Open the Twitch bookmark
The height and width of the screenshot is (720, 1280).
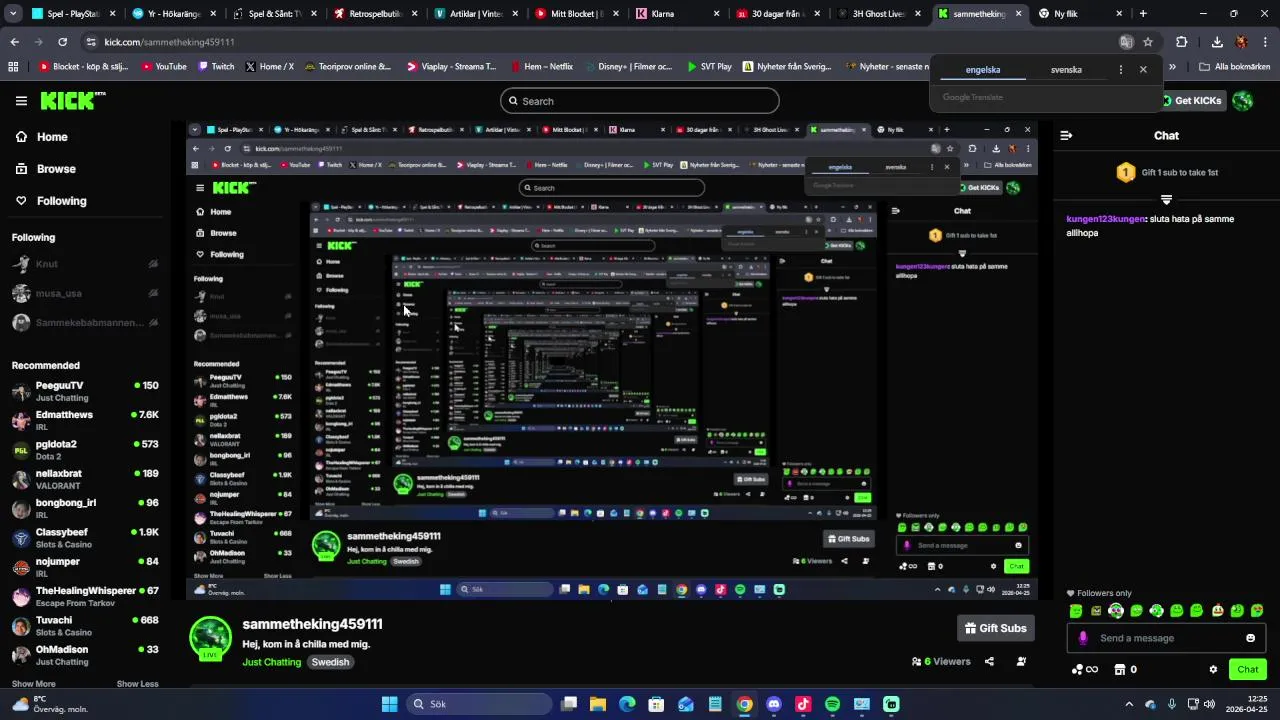(216, 67)
